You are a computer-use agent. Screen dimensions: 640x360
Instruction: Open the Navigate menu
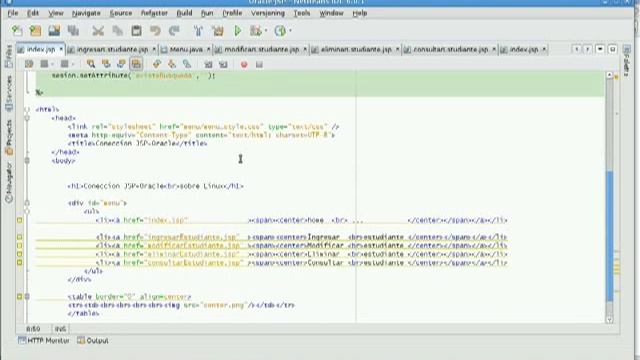click(86, 13)
